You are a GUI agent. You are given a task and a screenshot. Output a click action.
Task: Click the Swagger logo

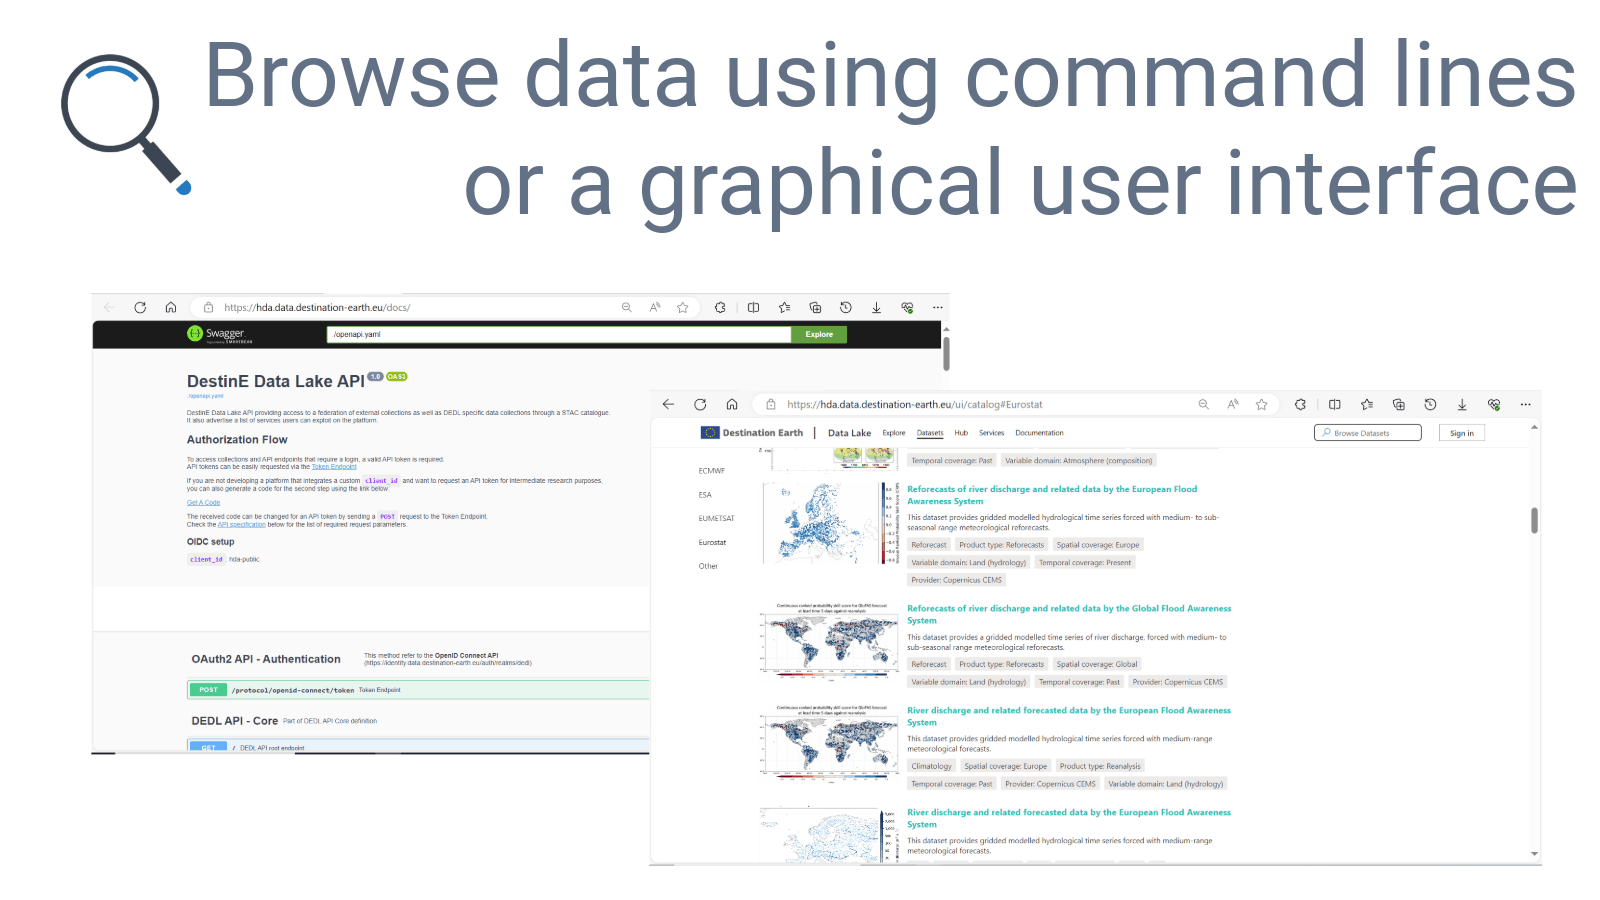220,334
